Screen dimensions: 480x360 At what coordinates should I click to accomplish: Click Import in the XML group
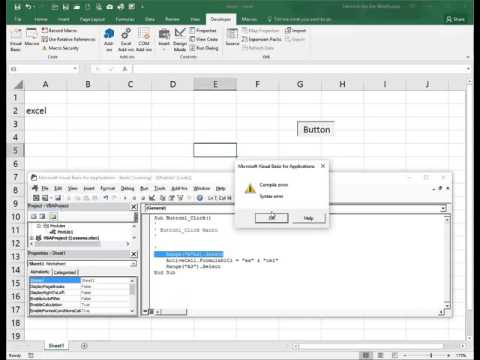295,30
